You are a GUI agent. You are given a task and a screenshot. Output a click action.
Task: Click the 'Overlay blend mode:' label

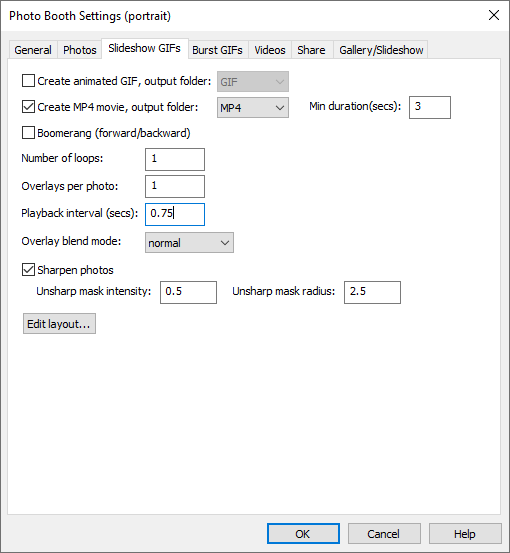point(71,241)
